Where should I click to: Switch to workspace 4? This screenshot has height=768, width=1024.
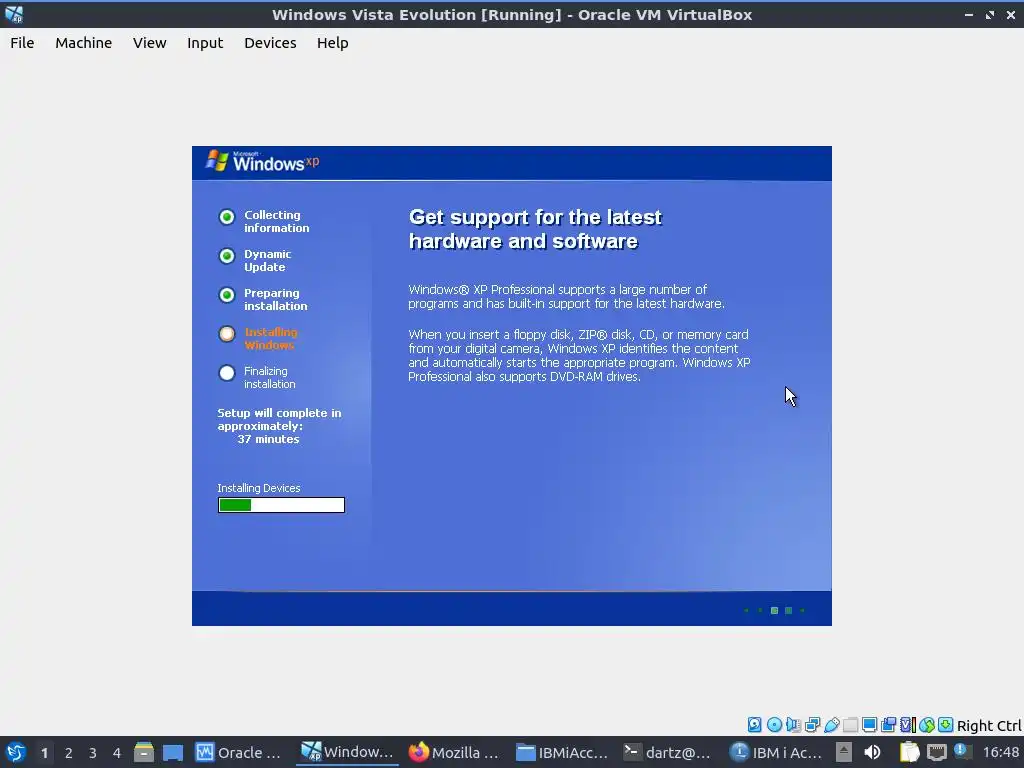coord(117,753)
